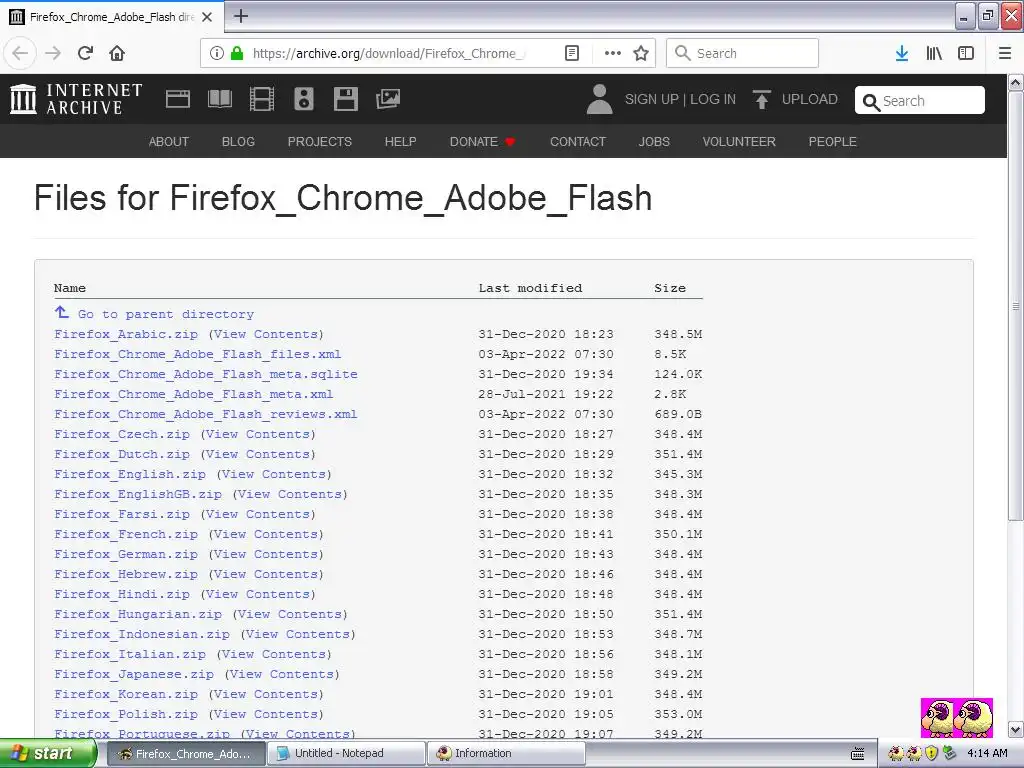Open the Library icon in Firefox toolbar
Image resolution: width=1024 pixels, height=768 pixels.
pos(934,53)
